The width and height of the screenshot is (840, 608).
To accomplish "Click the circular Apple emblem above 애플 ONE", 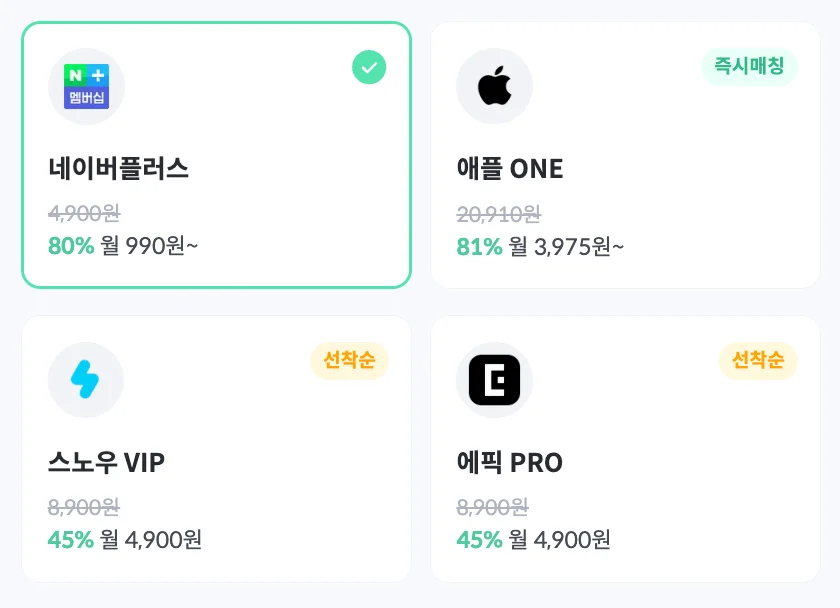I will click(x=494, y=86).
